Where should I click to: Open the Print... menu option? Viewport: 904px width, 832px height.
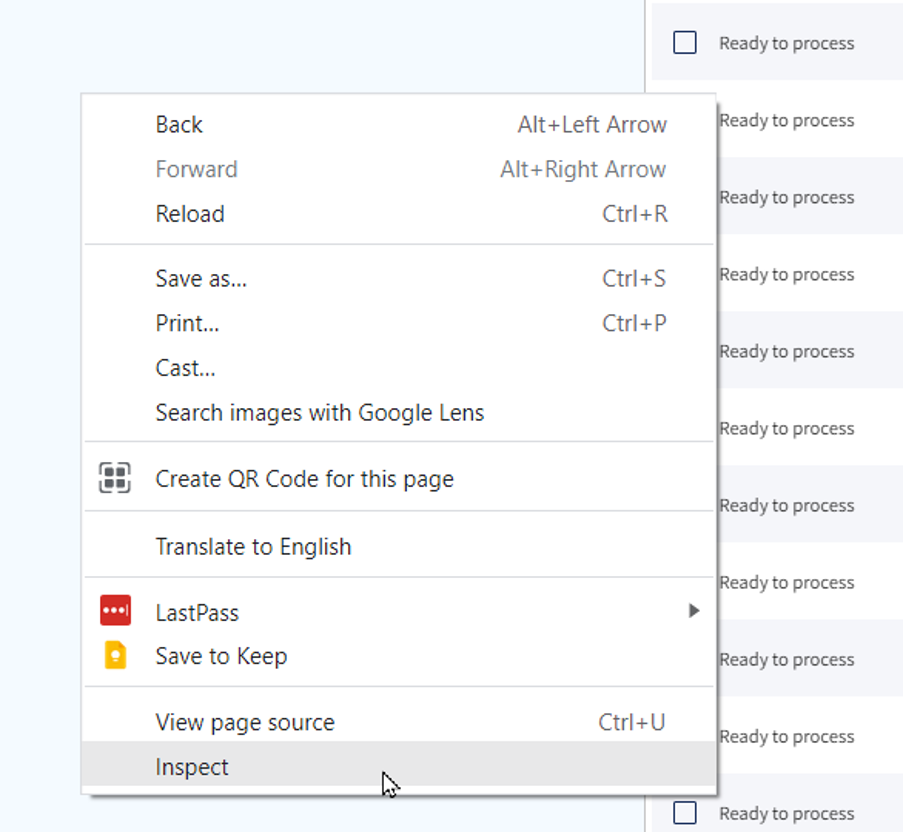187,324
